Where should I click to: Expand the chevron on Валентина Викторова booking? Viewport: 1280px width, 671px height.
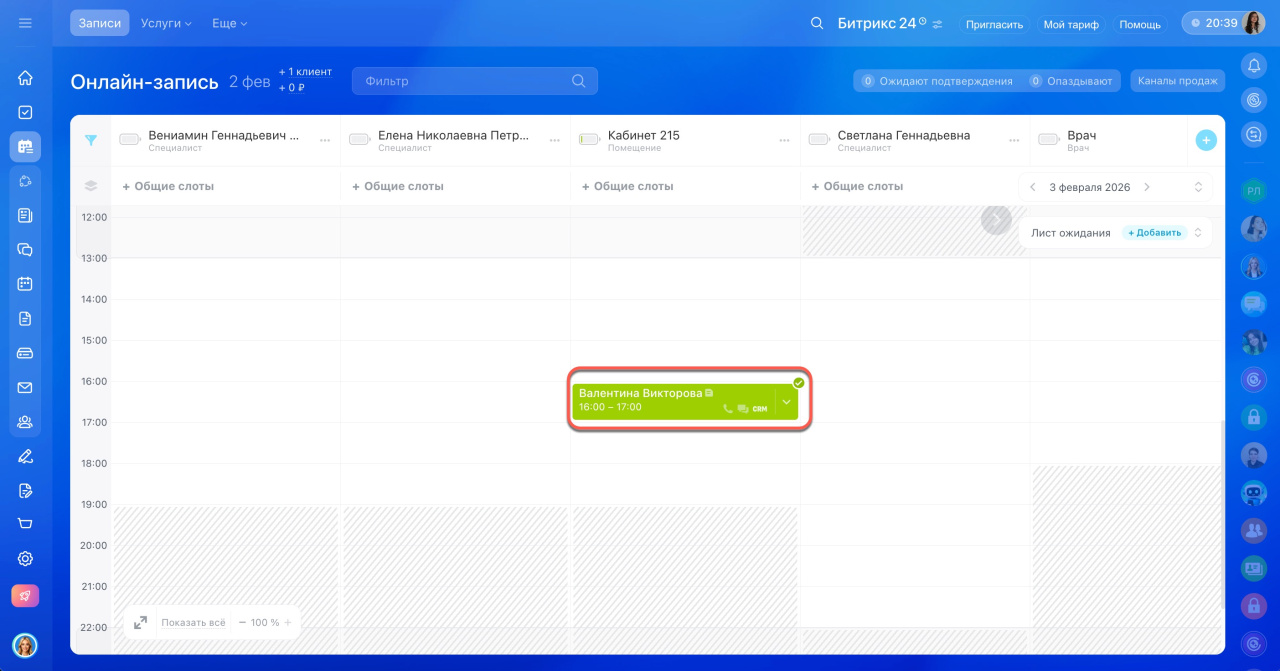click(786, 402)
